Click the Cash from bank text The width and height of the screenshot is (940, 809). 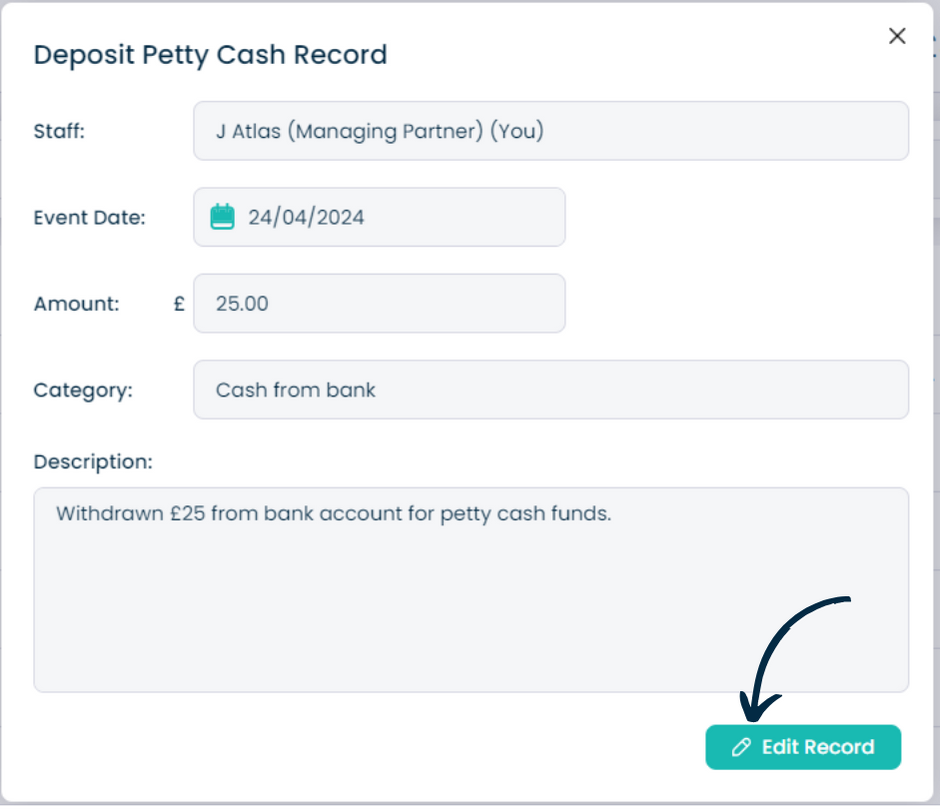pos(296,390)
